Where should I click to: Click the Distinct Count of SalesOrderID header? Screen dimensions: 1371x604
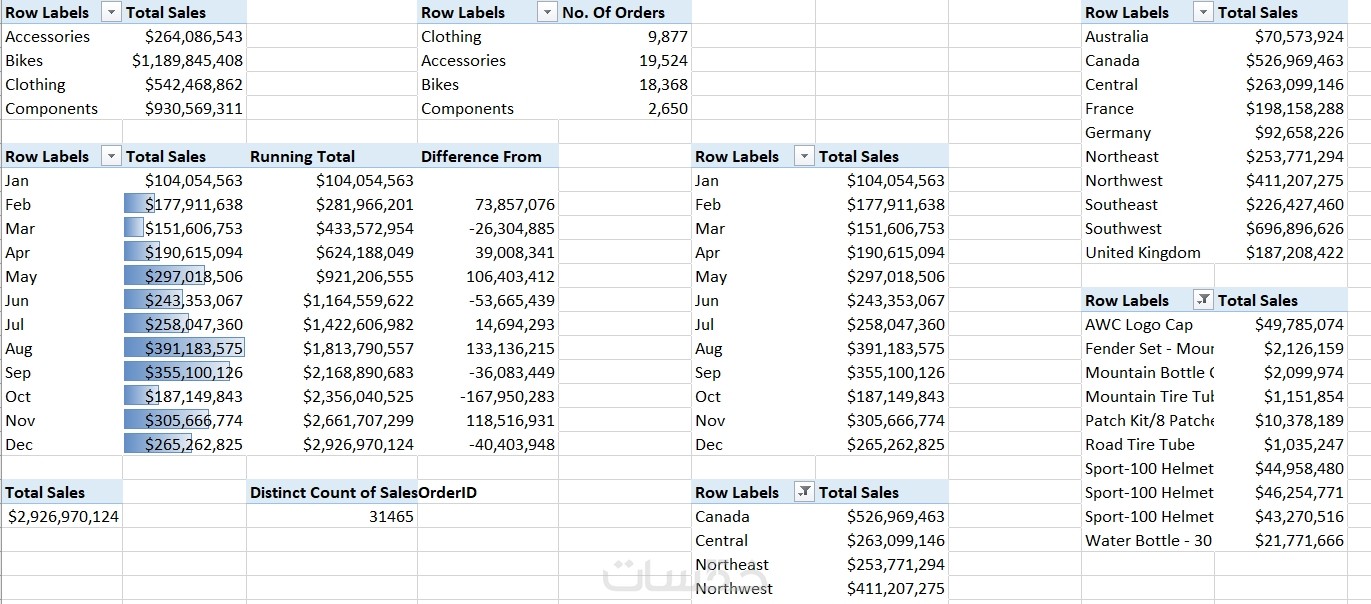tap(333, 492)
